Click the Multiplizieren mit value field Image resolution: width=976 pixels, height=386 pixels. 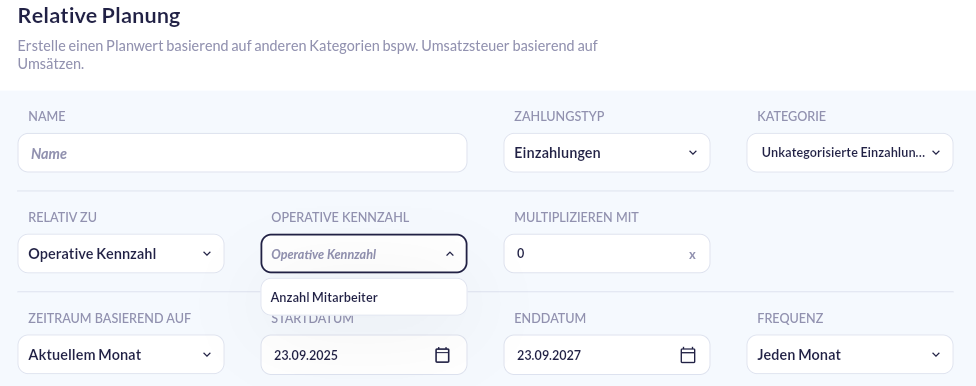click(607, 253)
